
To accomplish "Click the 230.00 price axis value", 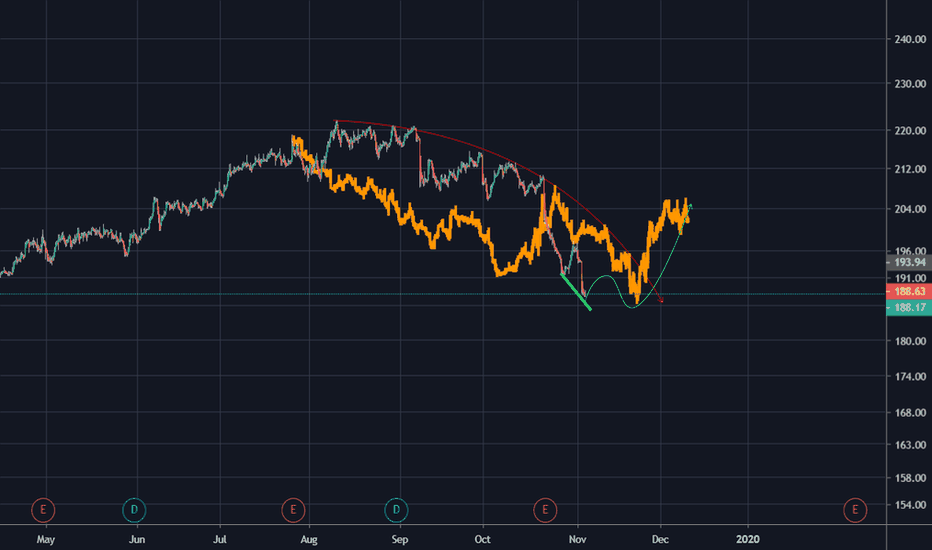I will pyautogui.click(x=910, y=84).
